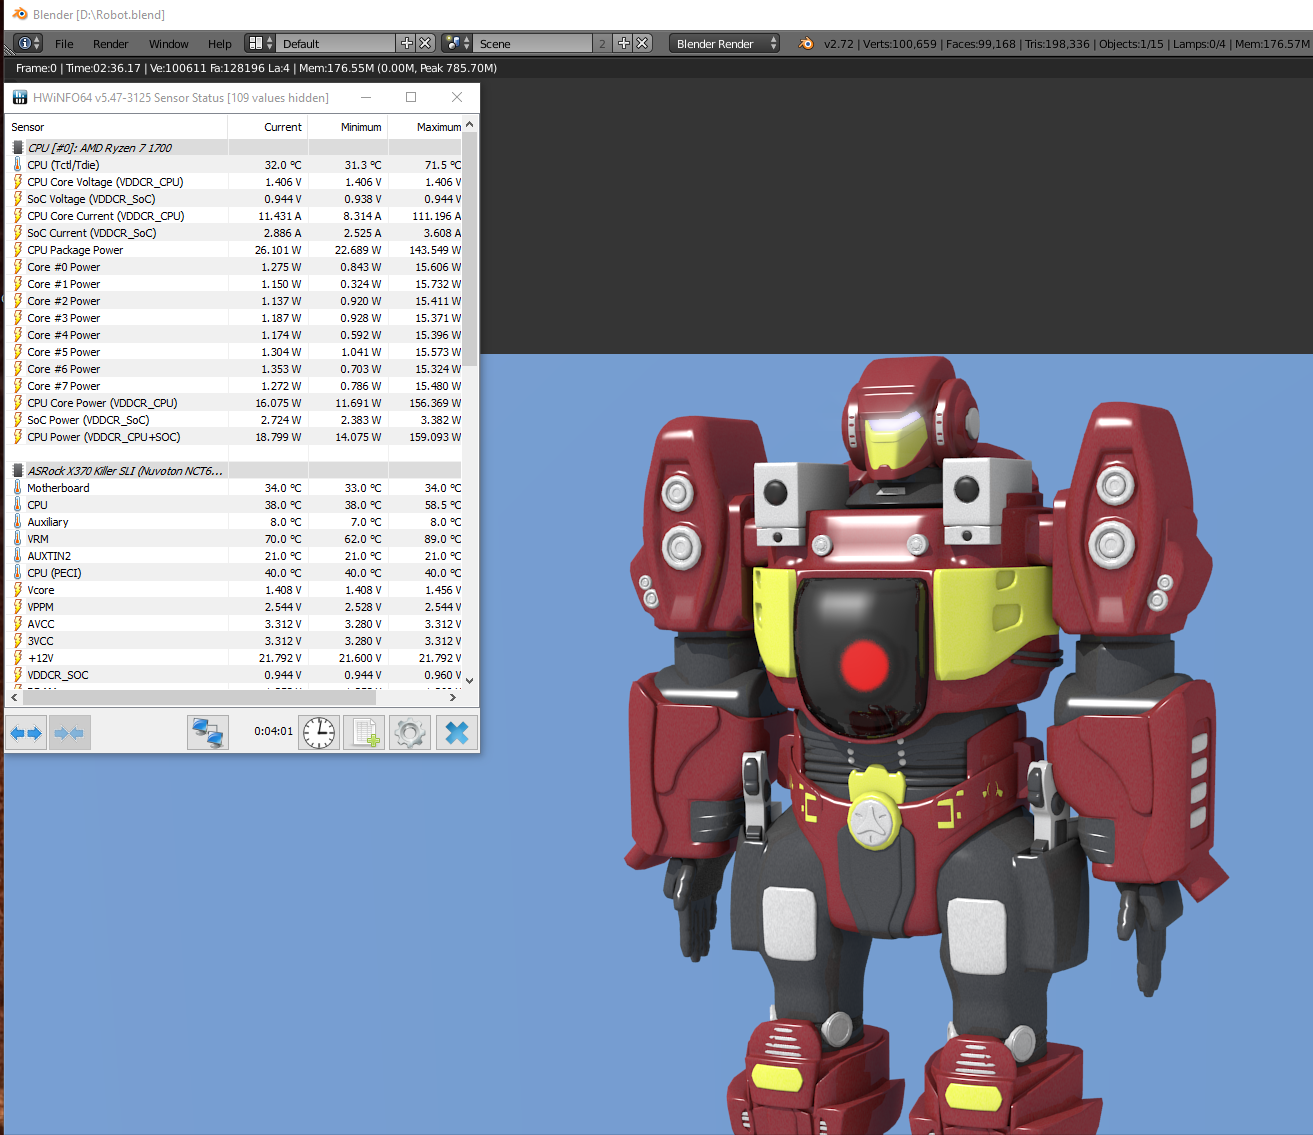The image size is (1313, 1135).
Task: Delete the Default screen layout
Action: tap(425, 43)
